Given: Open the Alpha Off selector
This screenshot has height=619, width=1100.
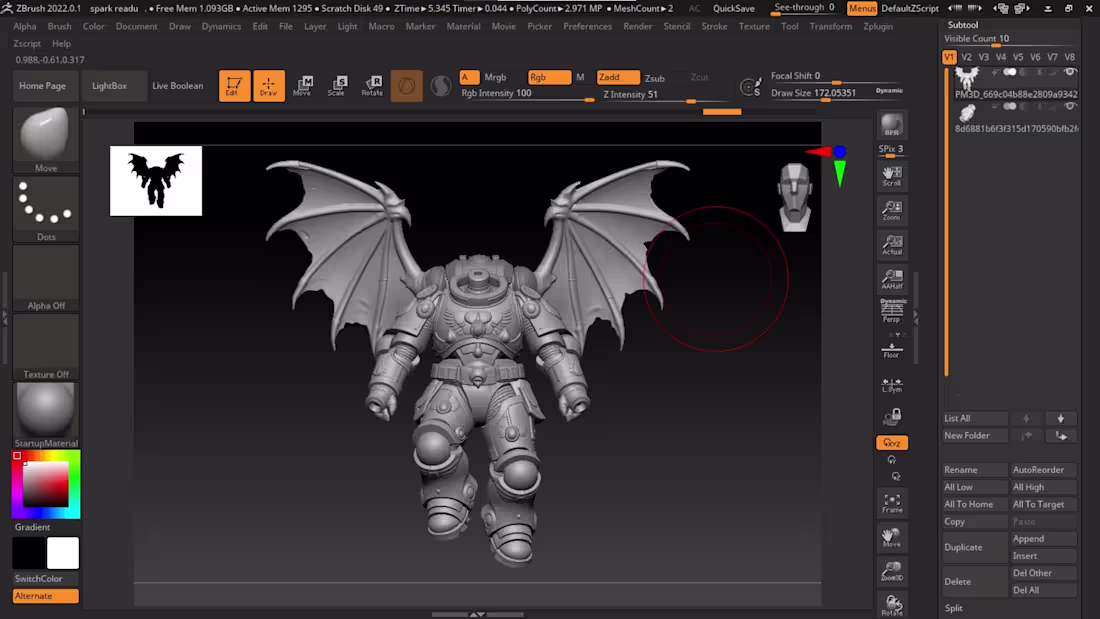Looking at the screenshot, I should 46,277.
